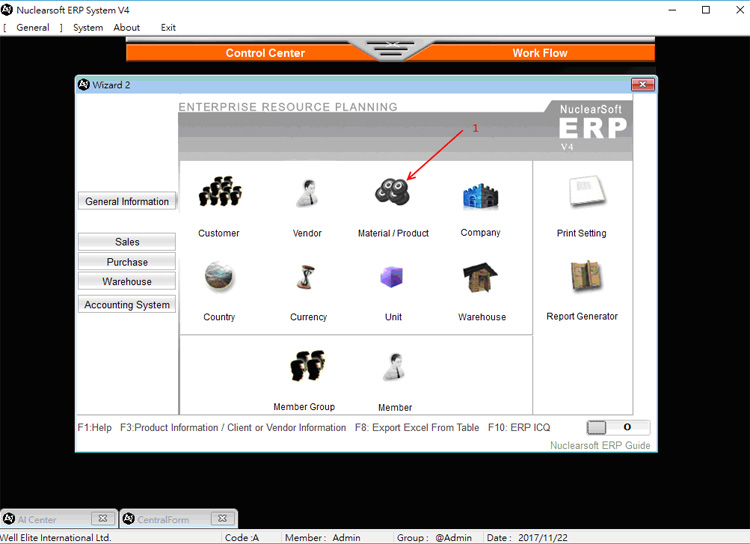Maximize the Nuclearsoft ERP main window
The width and height of the screenshot is (750, 544).
706,10
